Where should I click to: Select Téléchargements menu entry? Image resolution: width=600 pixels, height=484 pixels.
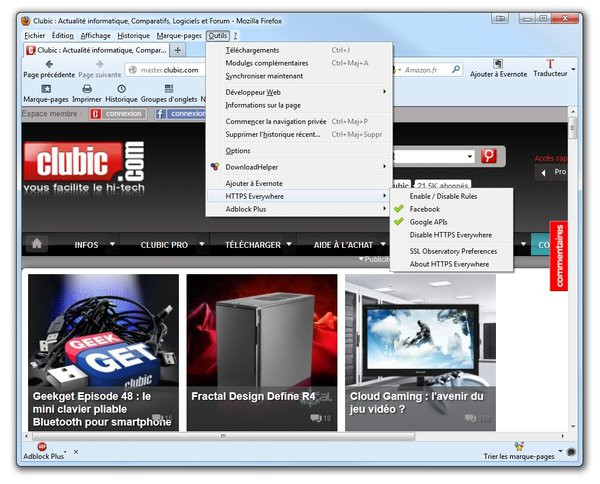pyautogui.click(x=299, y=50)
